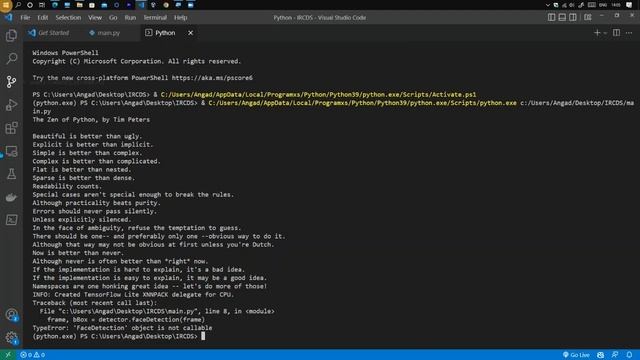Screen dimensions: 640x360
Task: Open the Help menu
Action: click(180, 18)
